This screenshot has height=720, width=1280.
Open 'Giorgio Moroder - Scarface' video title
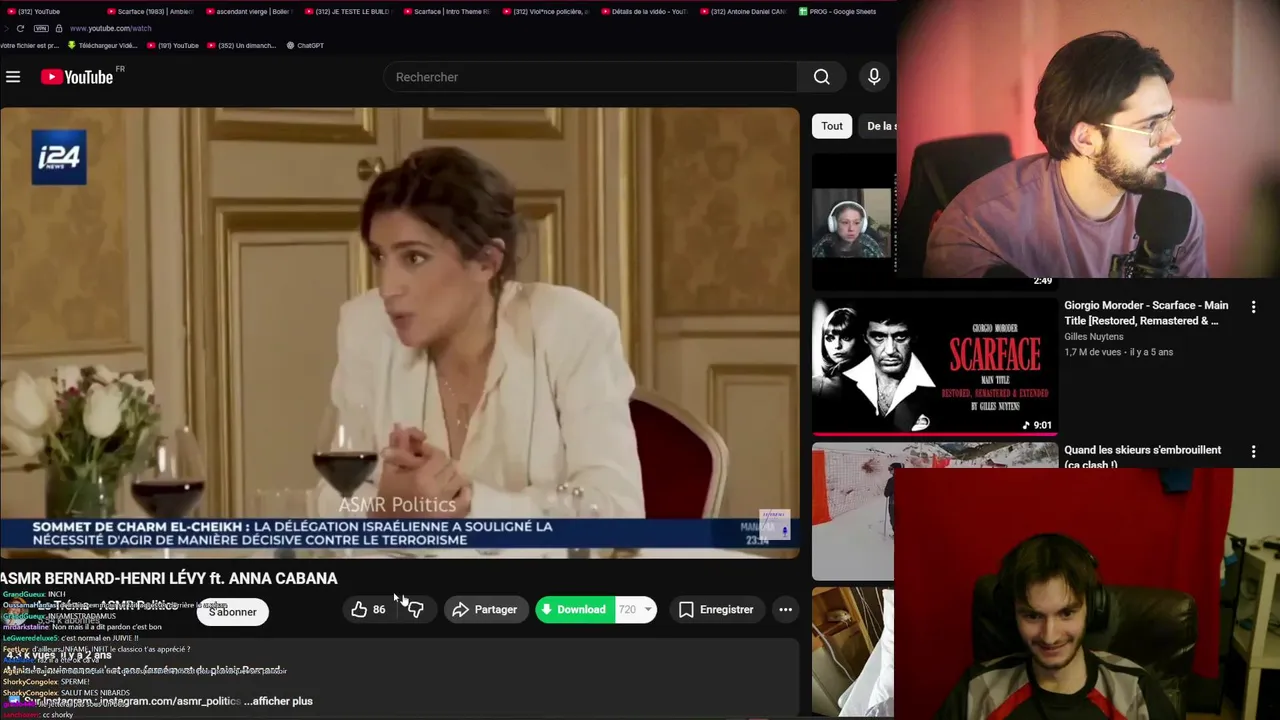click(1146, 313)
